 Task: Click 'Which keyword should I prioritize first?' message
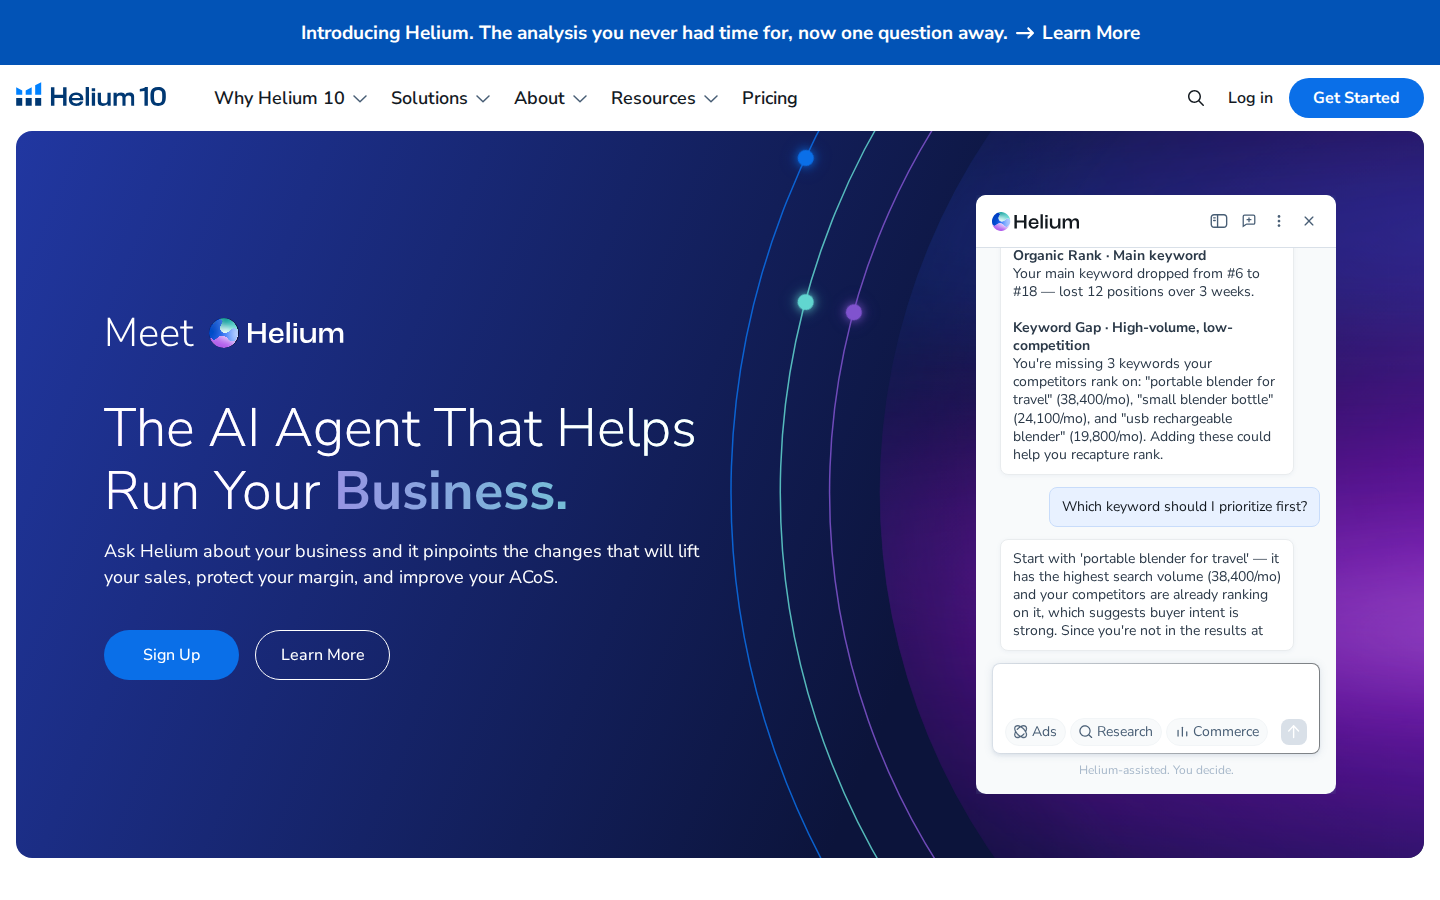click(x=1184, y=507)
